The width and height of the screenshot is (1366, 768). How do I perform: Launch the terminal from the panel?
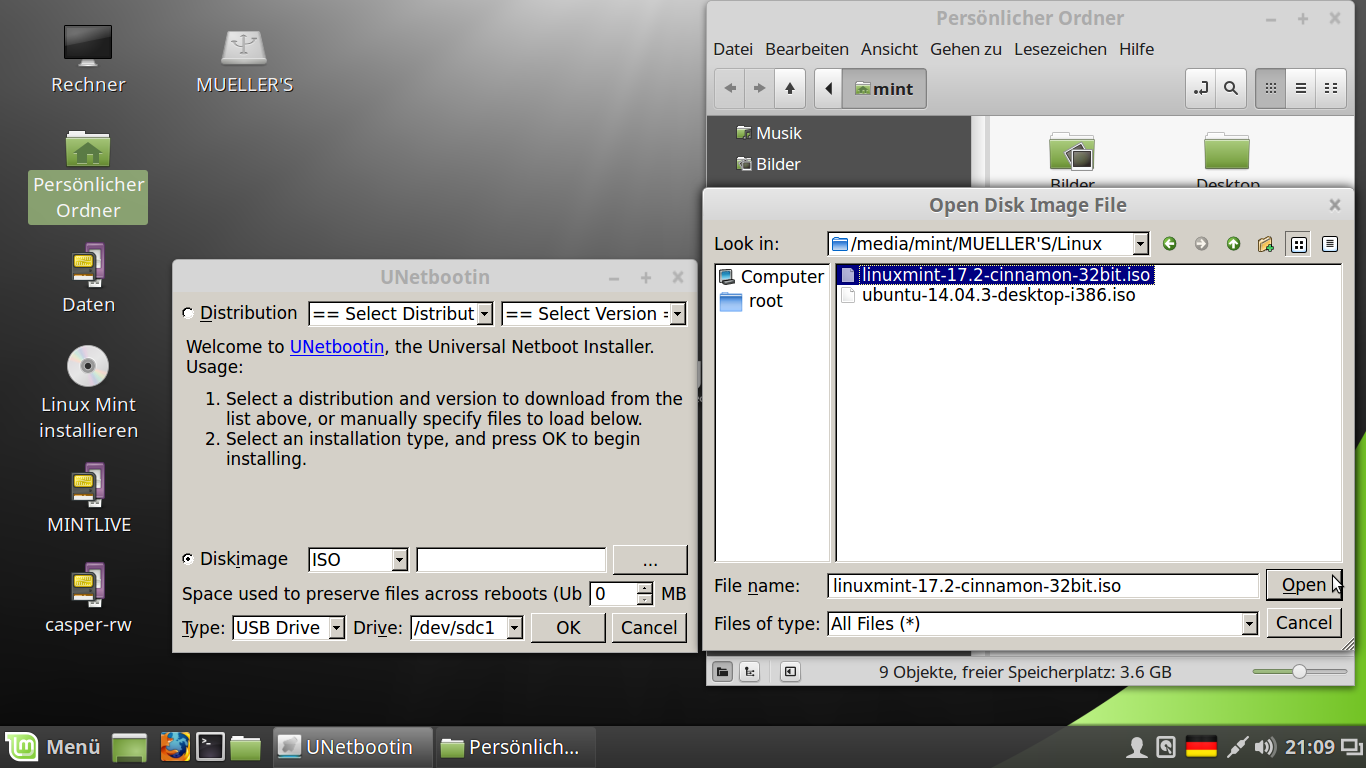tap(210, 747)
